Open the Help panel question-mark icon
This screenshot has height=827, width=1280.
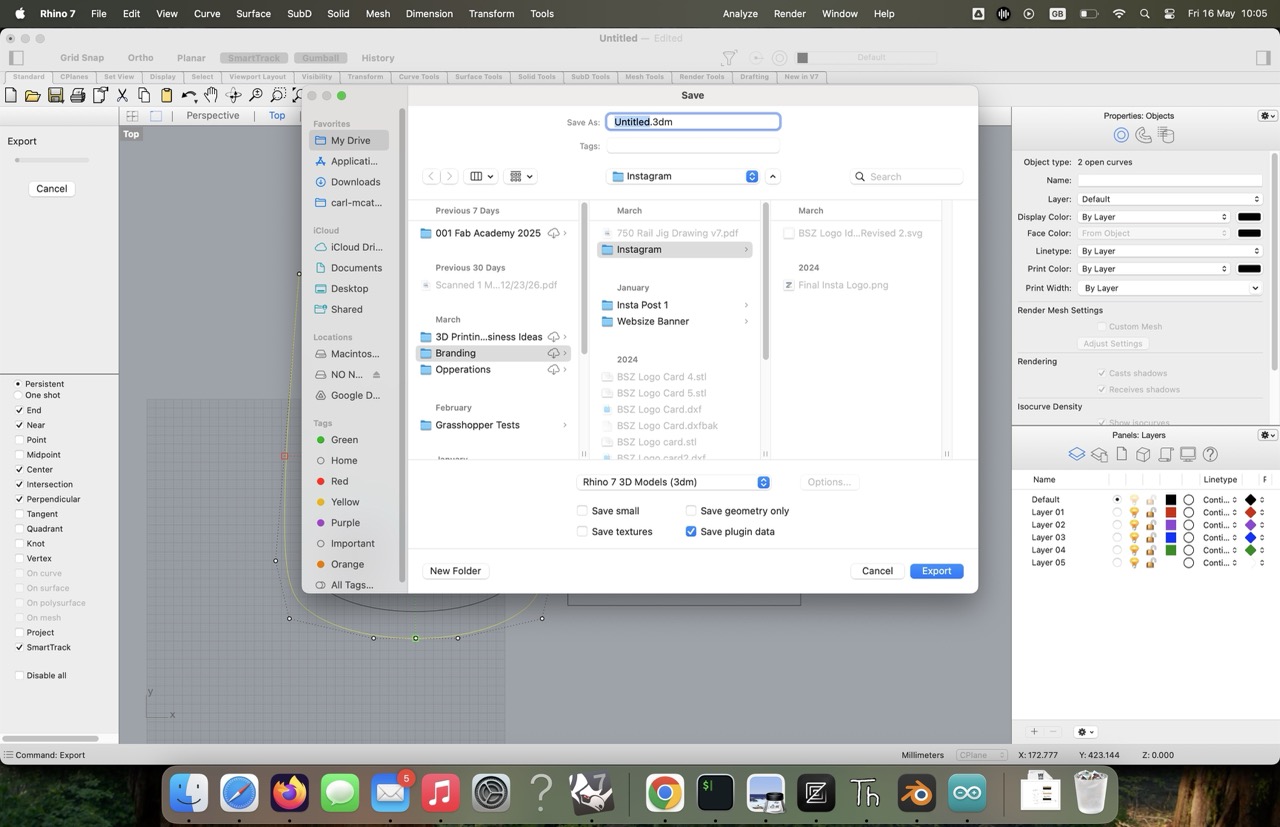click(x=1210, y=454)
